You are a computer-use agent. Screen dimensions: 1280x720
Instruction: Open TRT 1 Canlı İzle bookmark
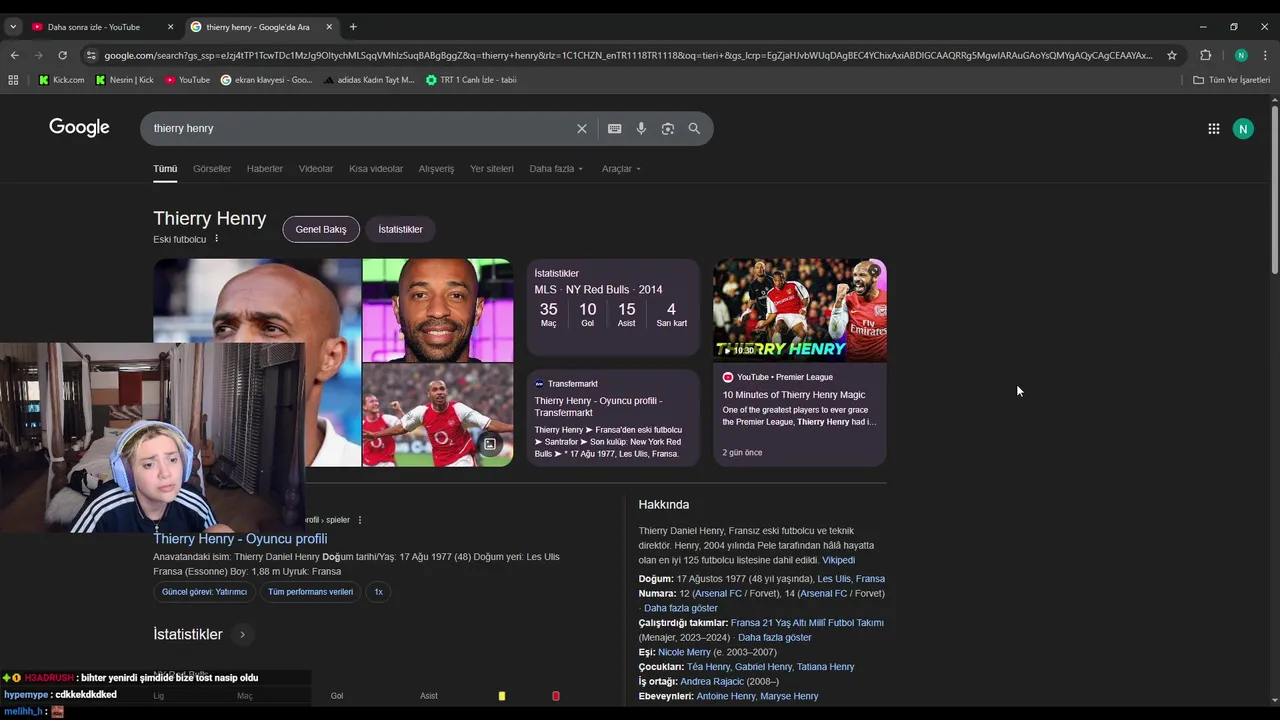click(x=471, y=80)
